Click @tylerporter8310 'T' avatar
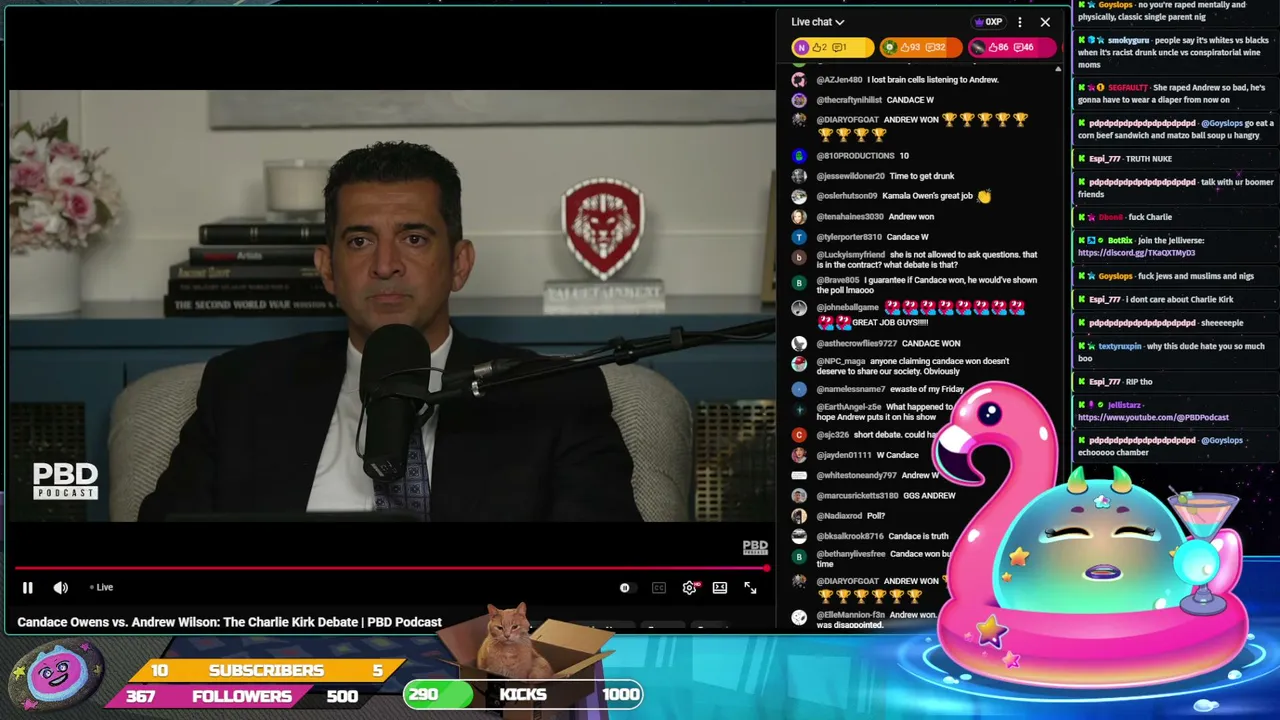 click(799, 237)
